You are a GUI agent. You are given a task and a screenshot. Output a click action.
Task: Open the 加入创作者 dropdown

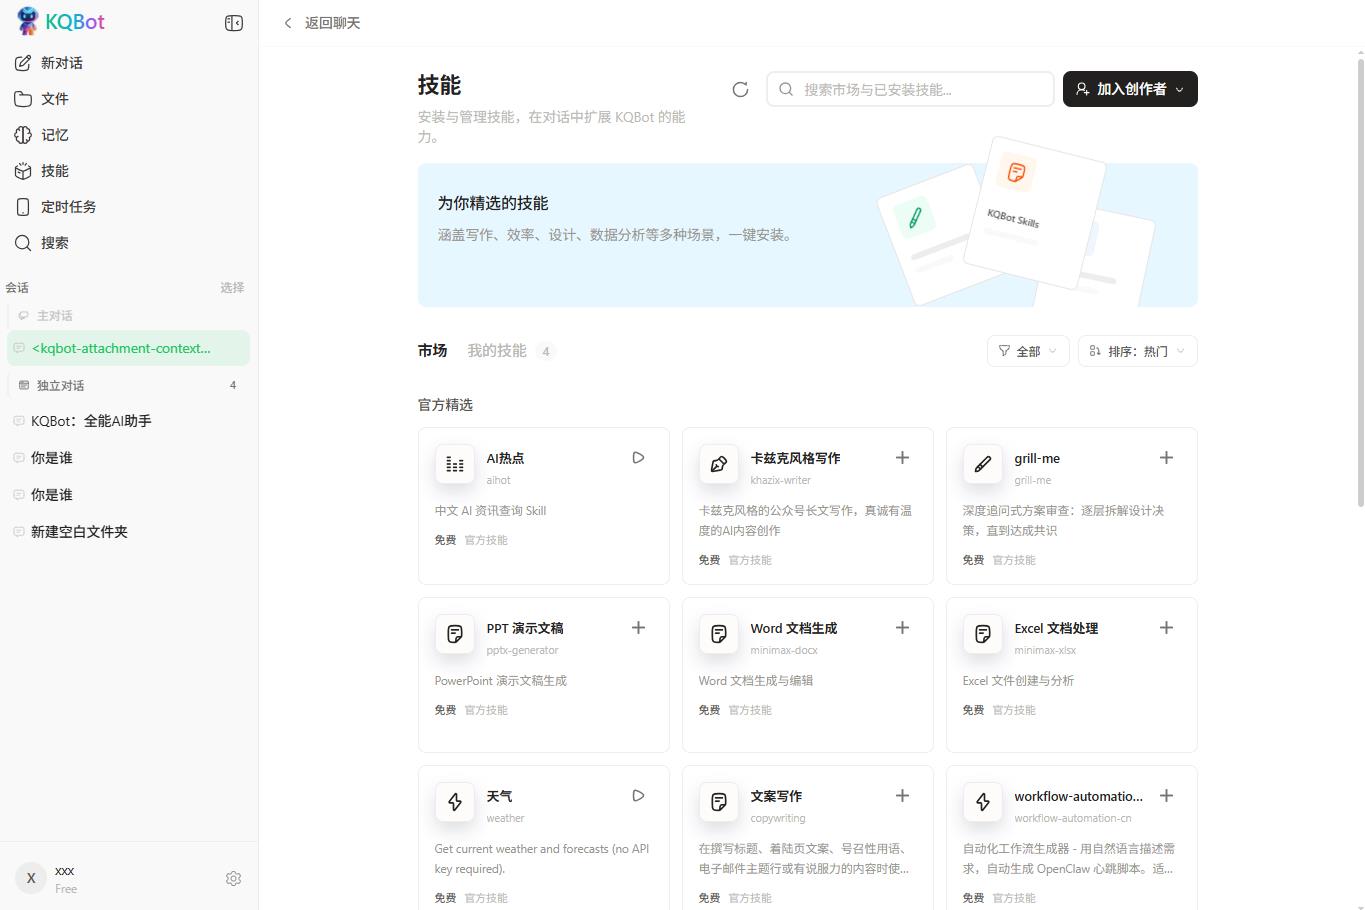coord(1130,89)
